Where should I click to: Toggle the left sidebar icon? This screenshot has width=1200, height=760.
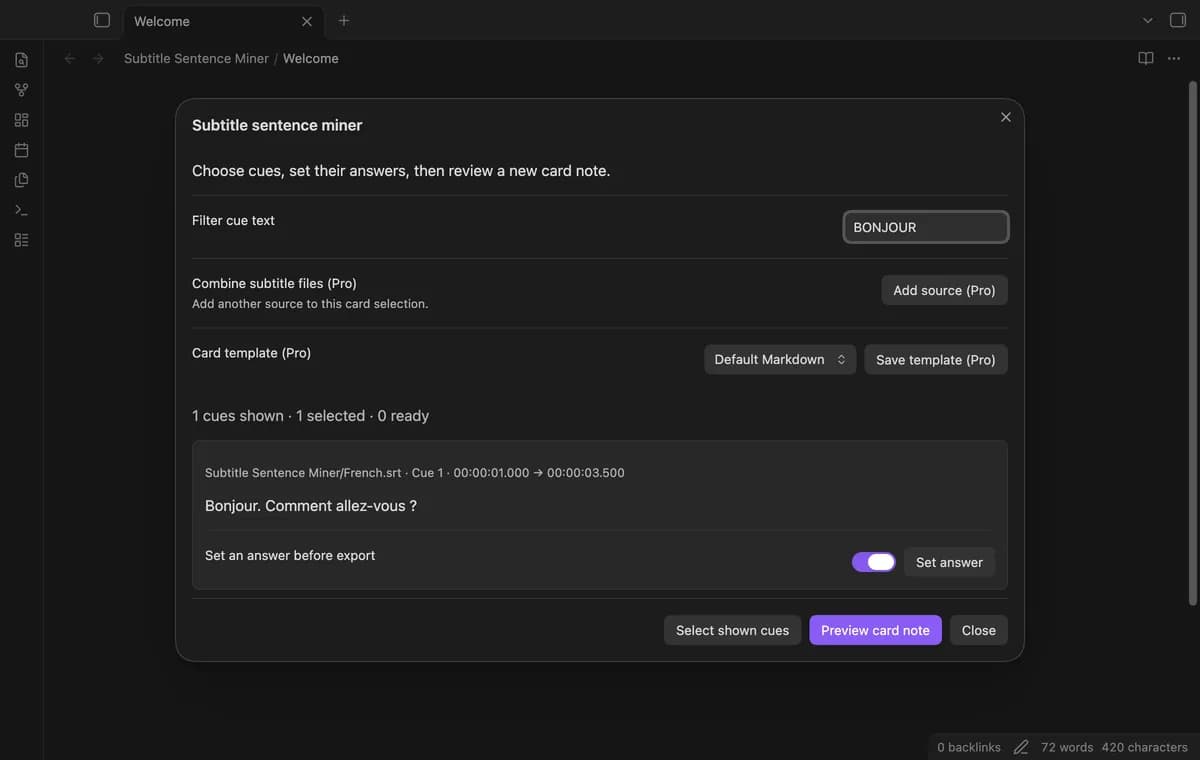pyautogui.click(x=101, y=20)
